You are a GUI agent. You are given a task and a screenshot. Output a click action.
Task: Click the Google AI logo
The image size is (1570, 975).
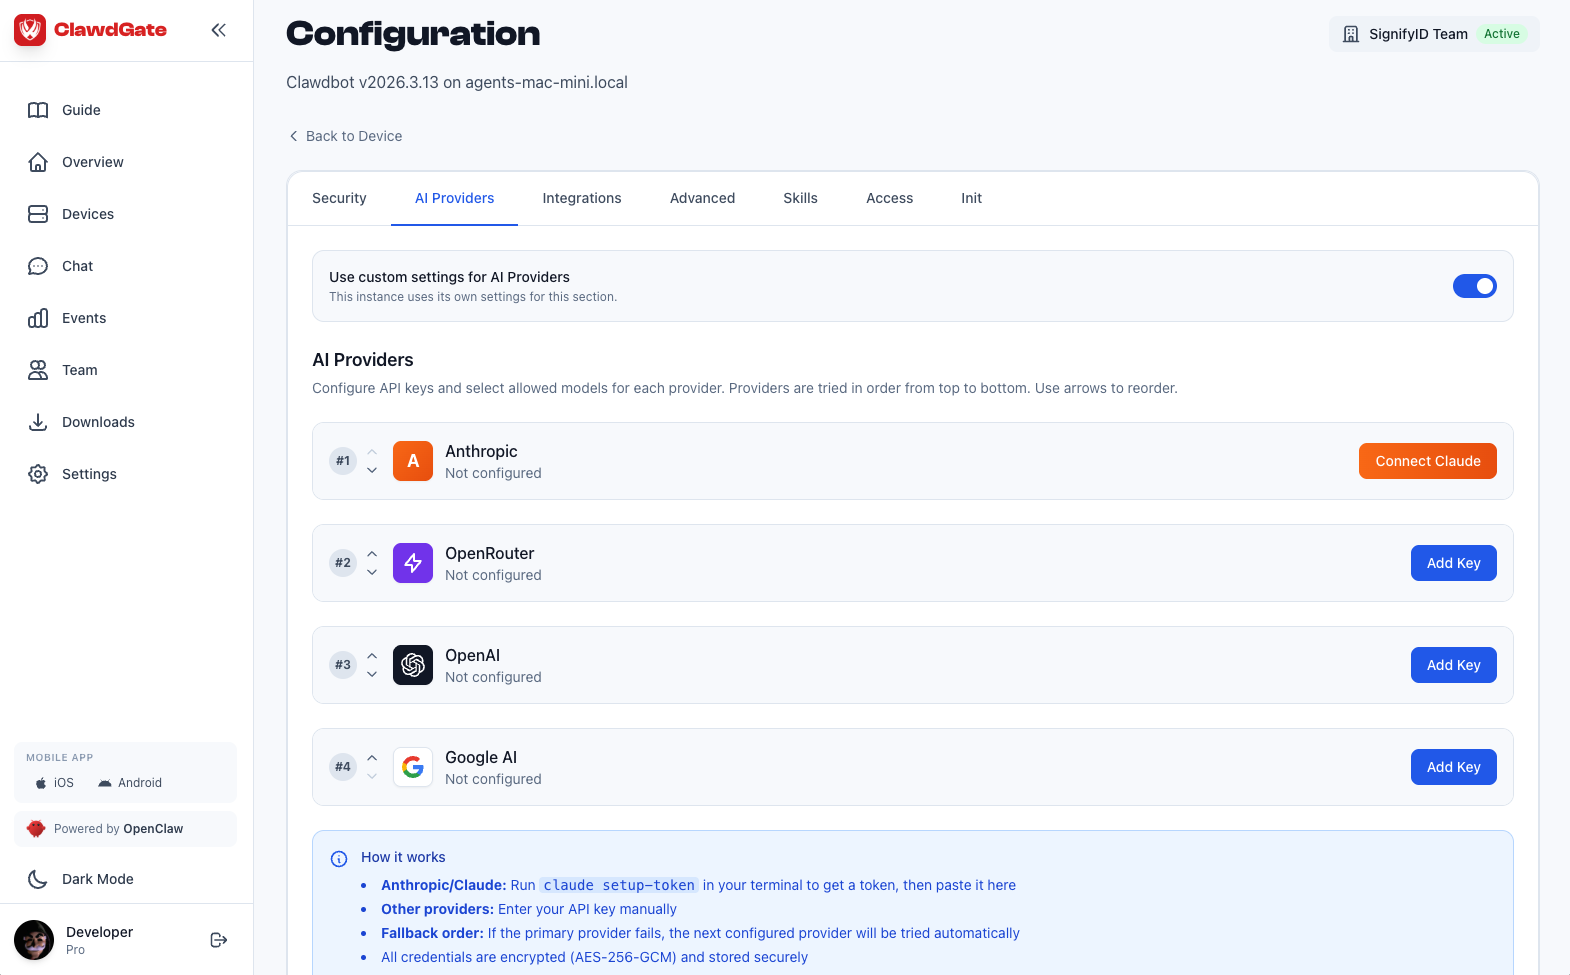tap(413, 767)
